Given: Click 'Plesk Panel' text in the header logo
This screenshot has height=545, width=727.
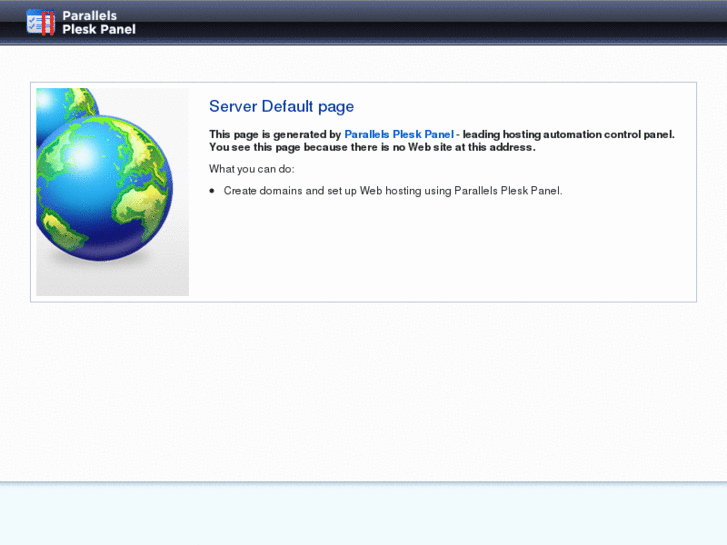Looking at the screenshot, I should [x=98, y=30].
